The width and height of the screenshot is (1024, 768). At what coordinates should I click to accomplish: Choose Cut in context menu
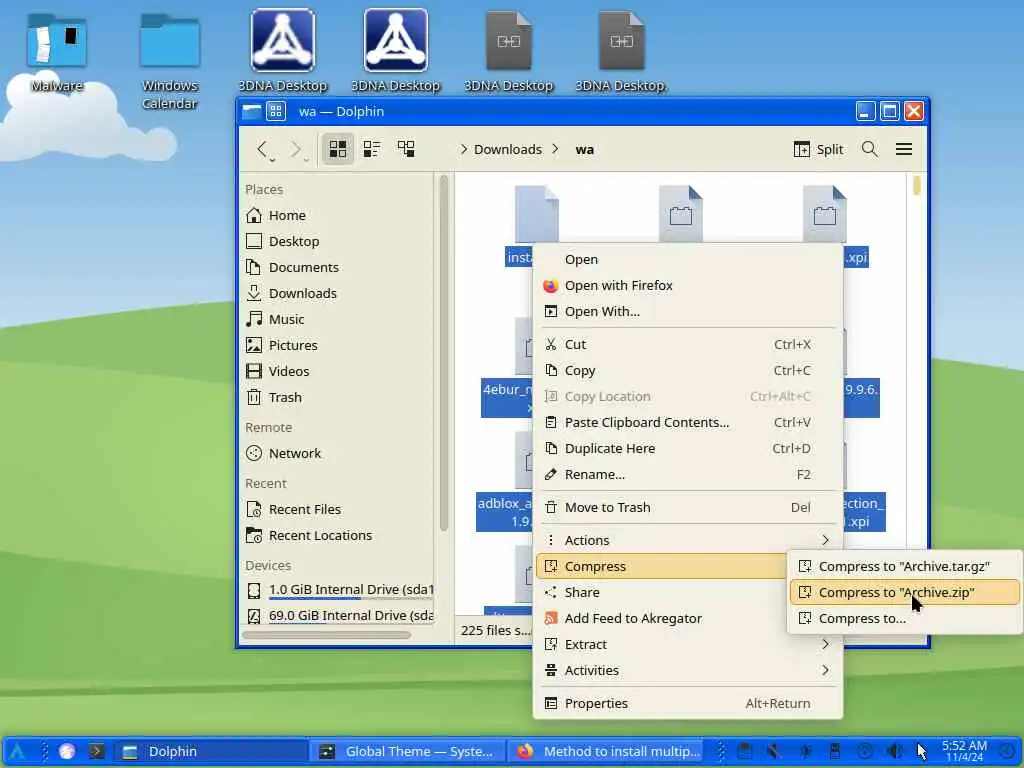coord(687,345)
